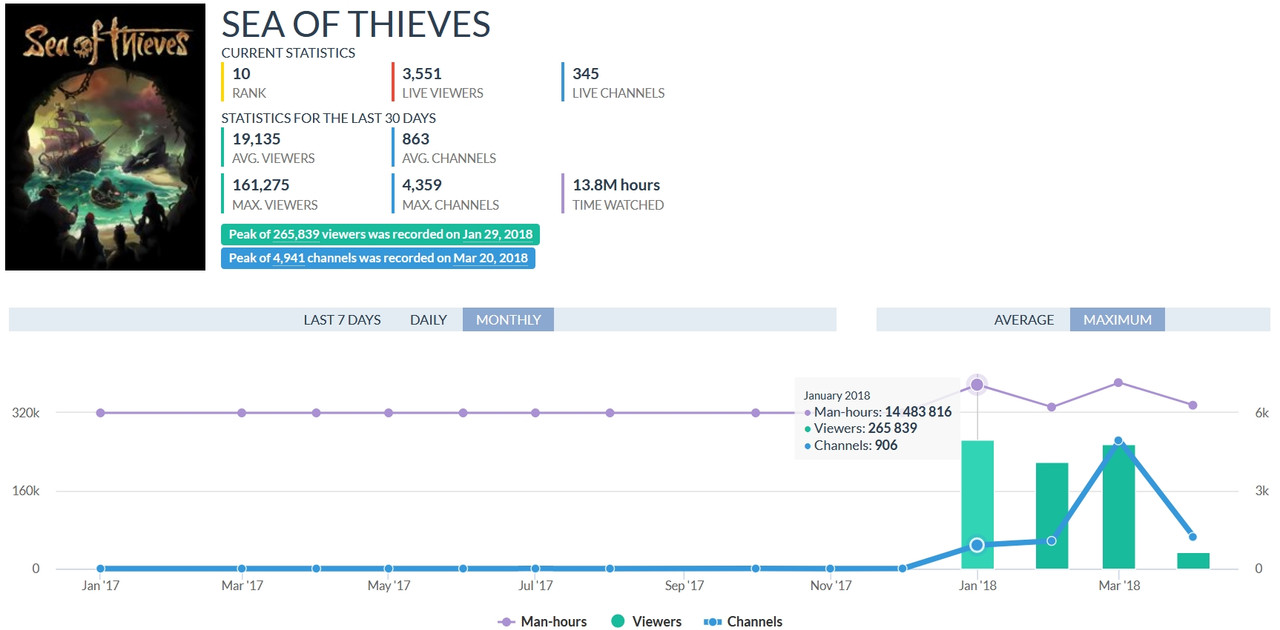
Task: Toggle the Man-hours legend series
Action: pos(543,622)
